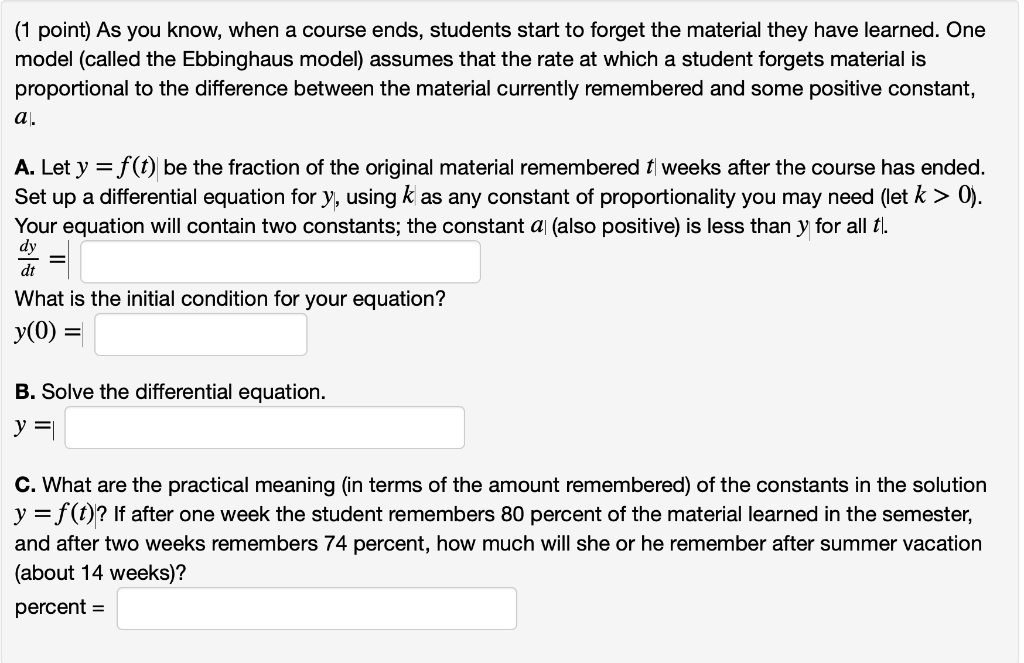Click the bold 'C.' part label
Viewport: 1024px width, 663px height.
pyautogui.click(x=25, y=485)
